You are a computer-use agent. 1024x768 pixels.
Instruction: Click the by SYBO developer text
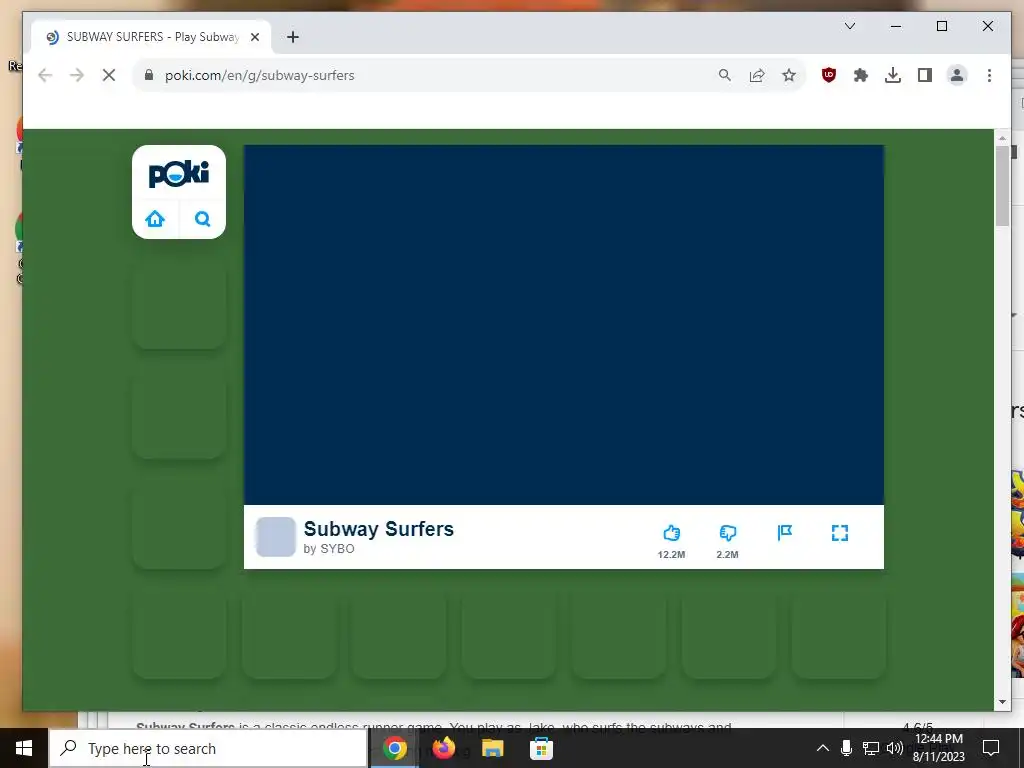pos(329,549)
